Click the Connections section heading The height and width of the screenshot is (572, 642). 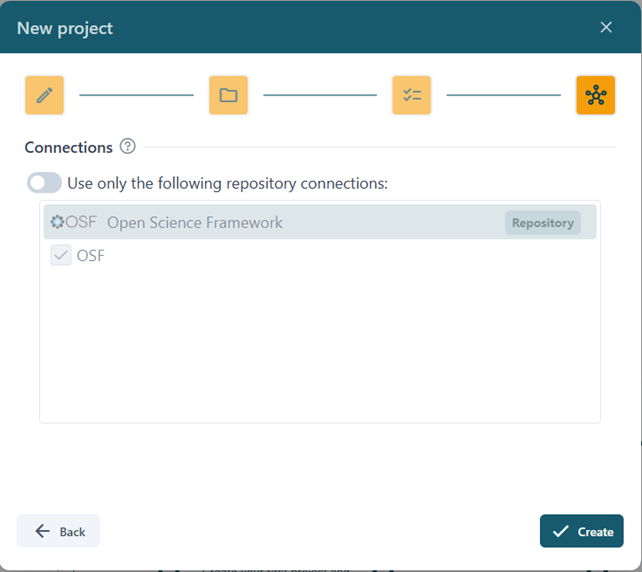68,147
